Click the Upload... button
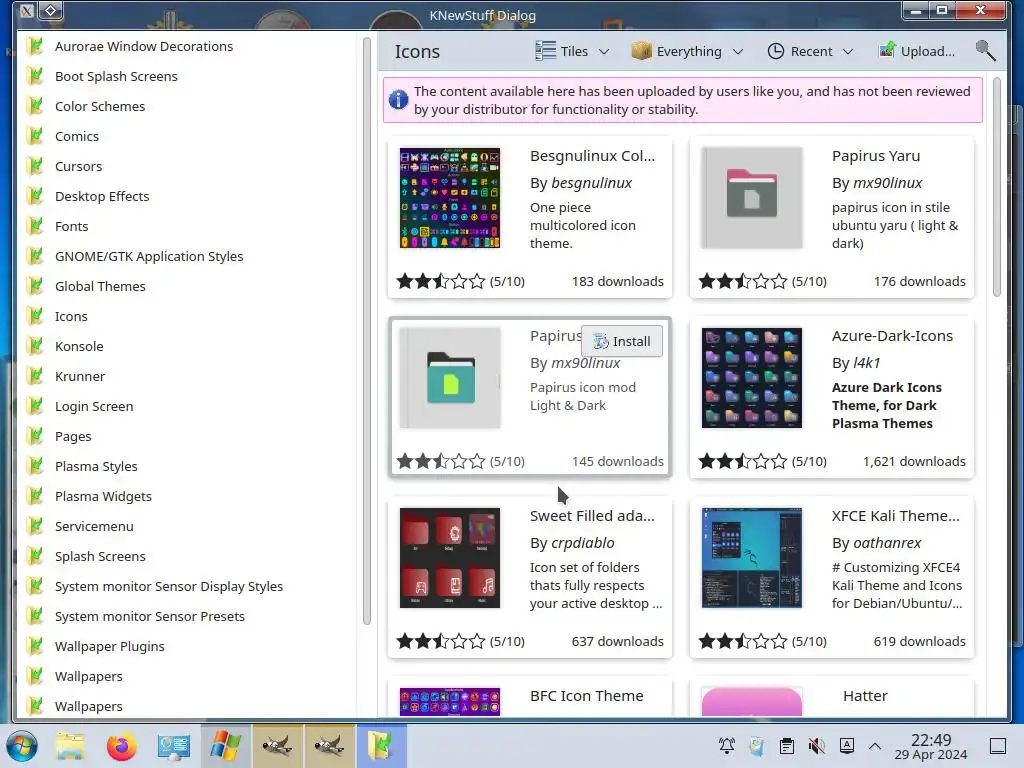The height and width of the screenshot is (768, 1024). click(917, 51)
